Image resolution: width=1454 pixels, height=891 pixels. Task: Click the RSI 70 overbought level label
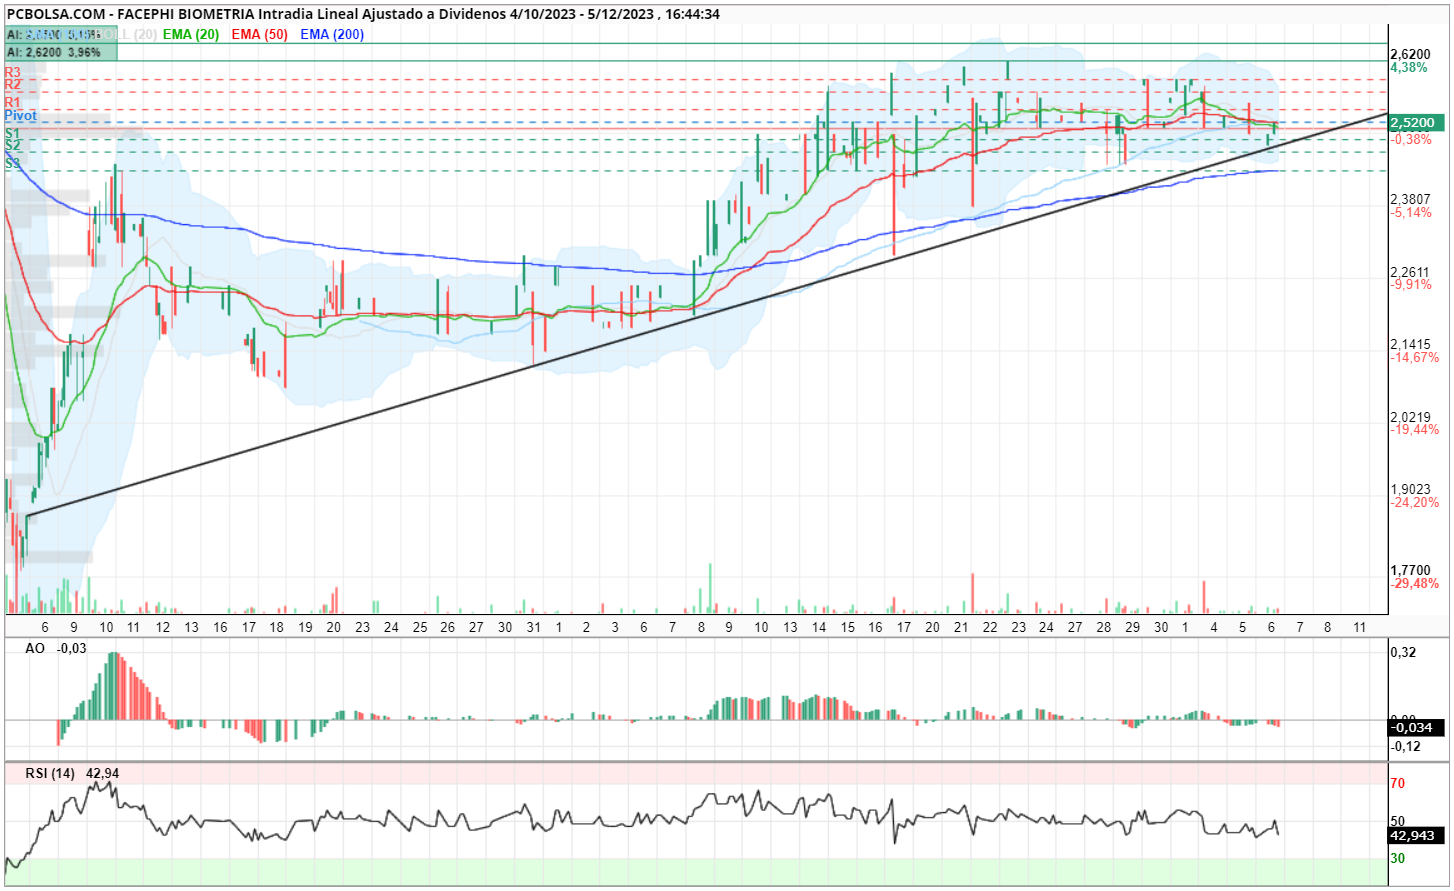1398,783
